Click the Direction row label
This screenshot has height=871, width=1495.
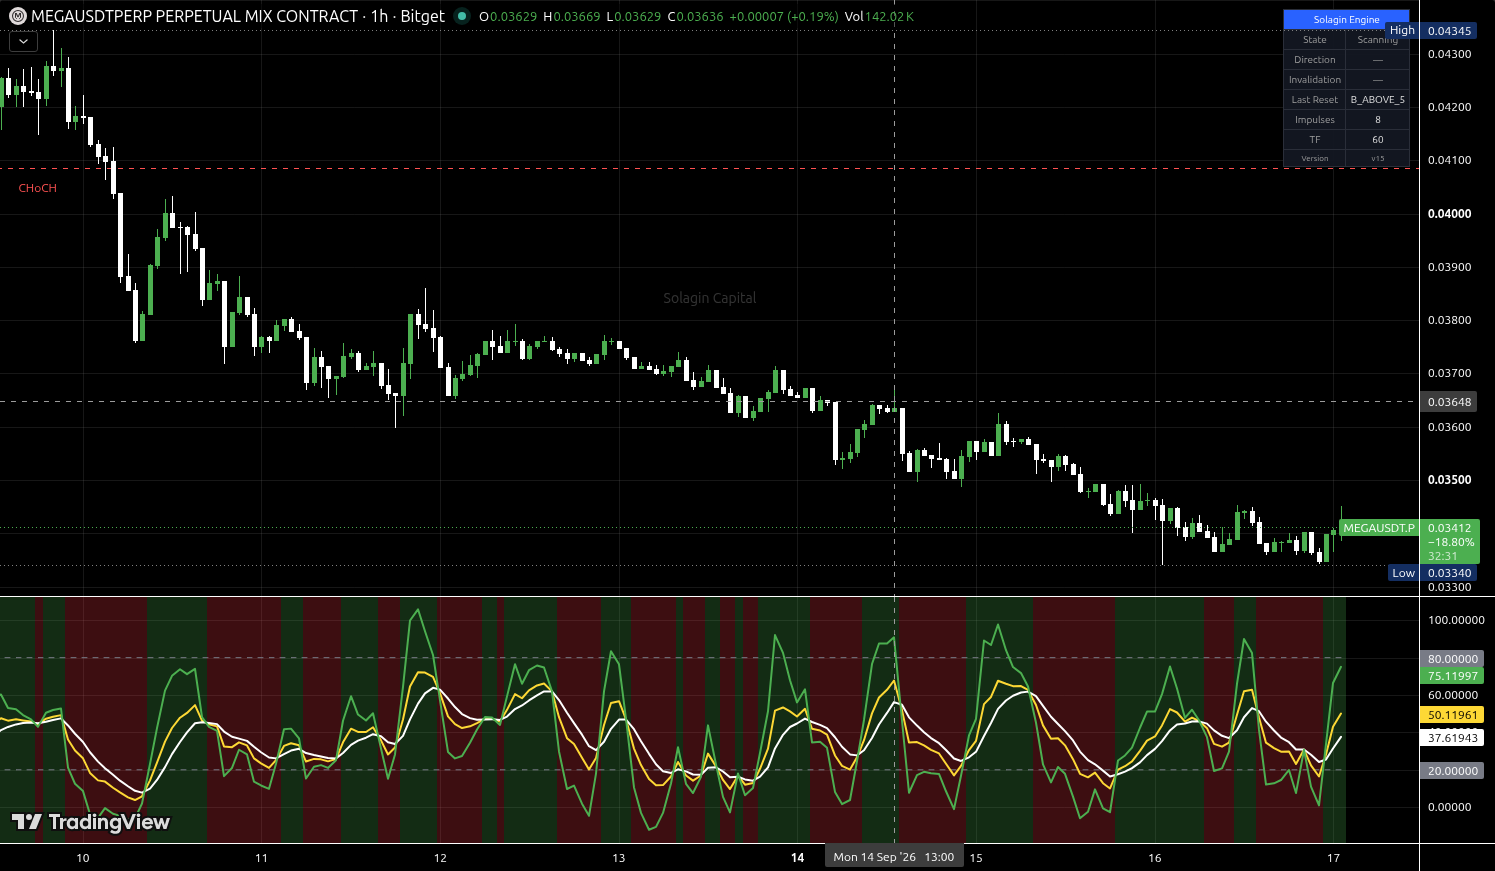click(x=1315, y=60)
